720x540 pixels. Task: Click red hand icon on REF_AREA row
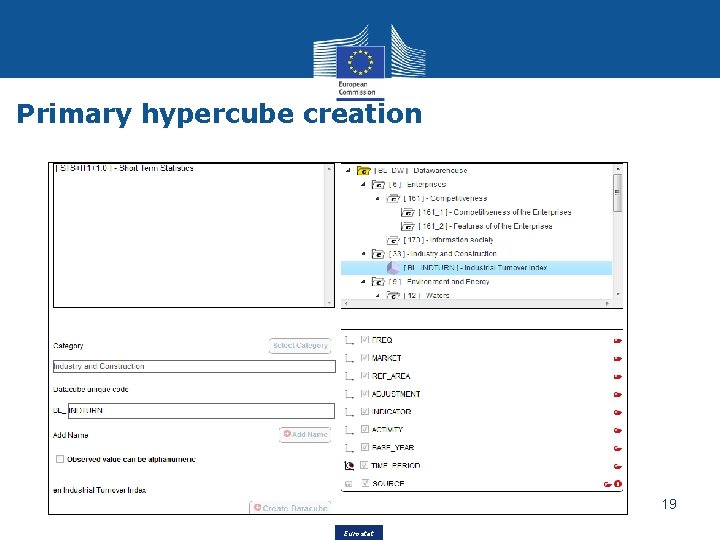[x=618, y=377]
